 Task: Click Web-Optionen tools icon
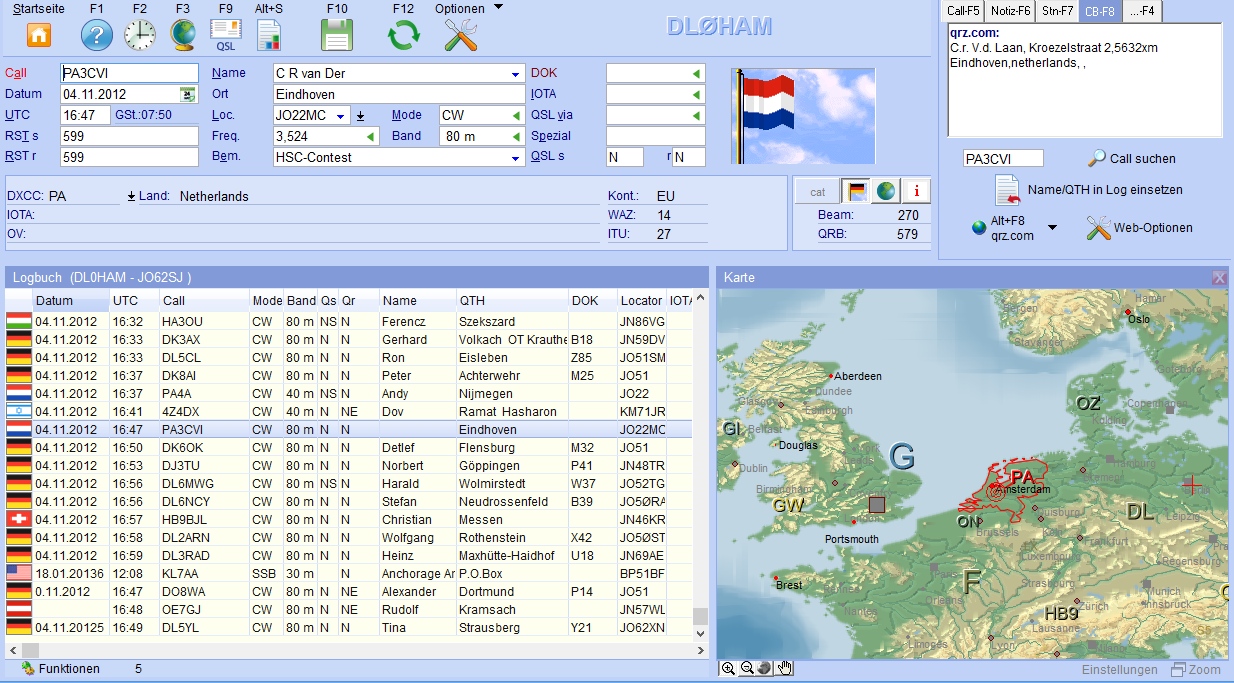tap(1098, 228)
